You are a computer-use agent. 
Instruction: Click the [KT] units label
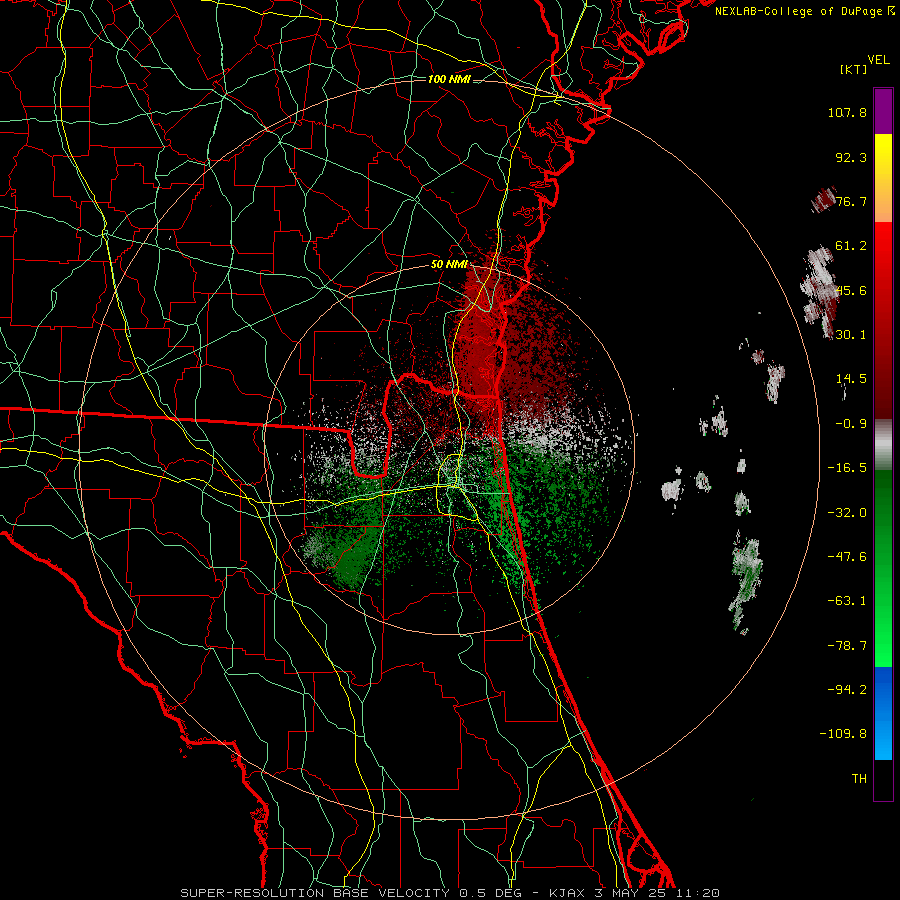pos(854,69)
